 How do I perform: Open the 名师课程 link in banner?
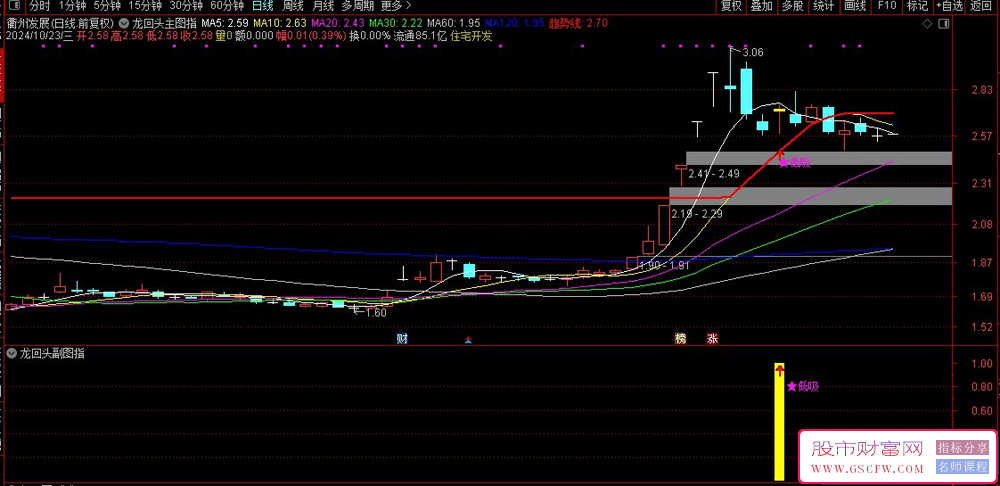(962, 467)
